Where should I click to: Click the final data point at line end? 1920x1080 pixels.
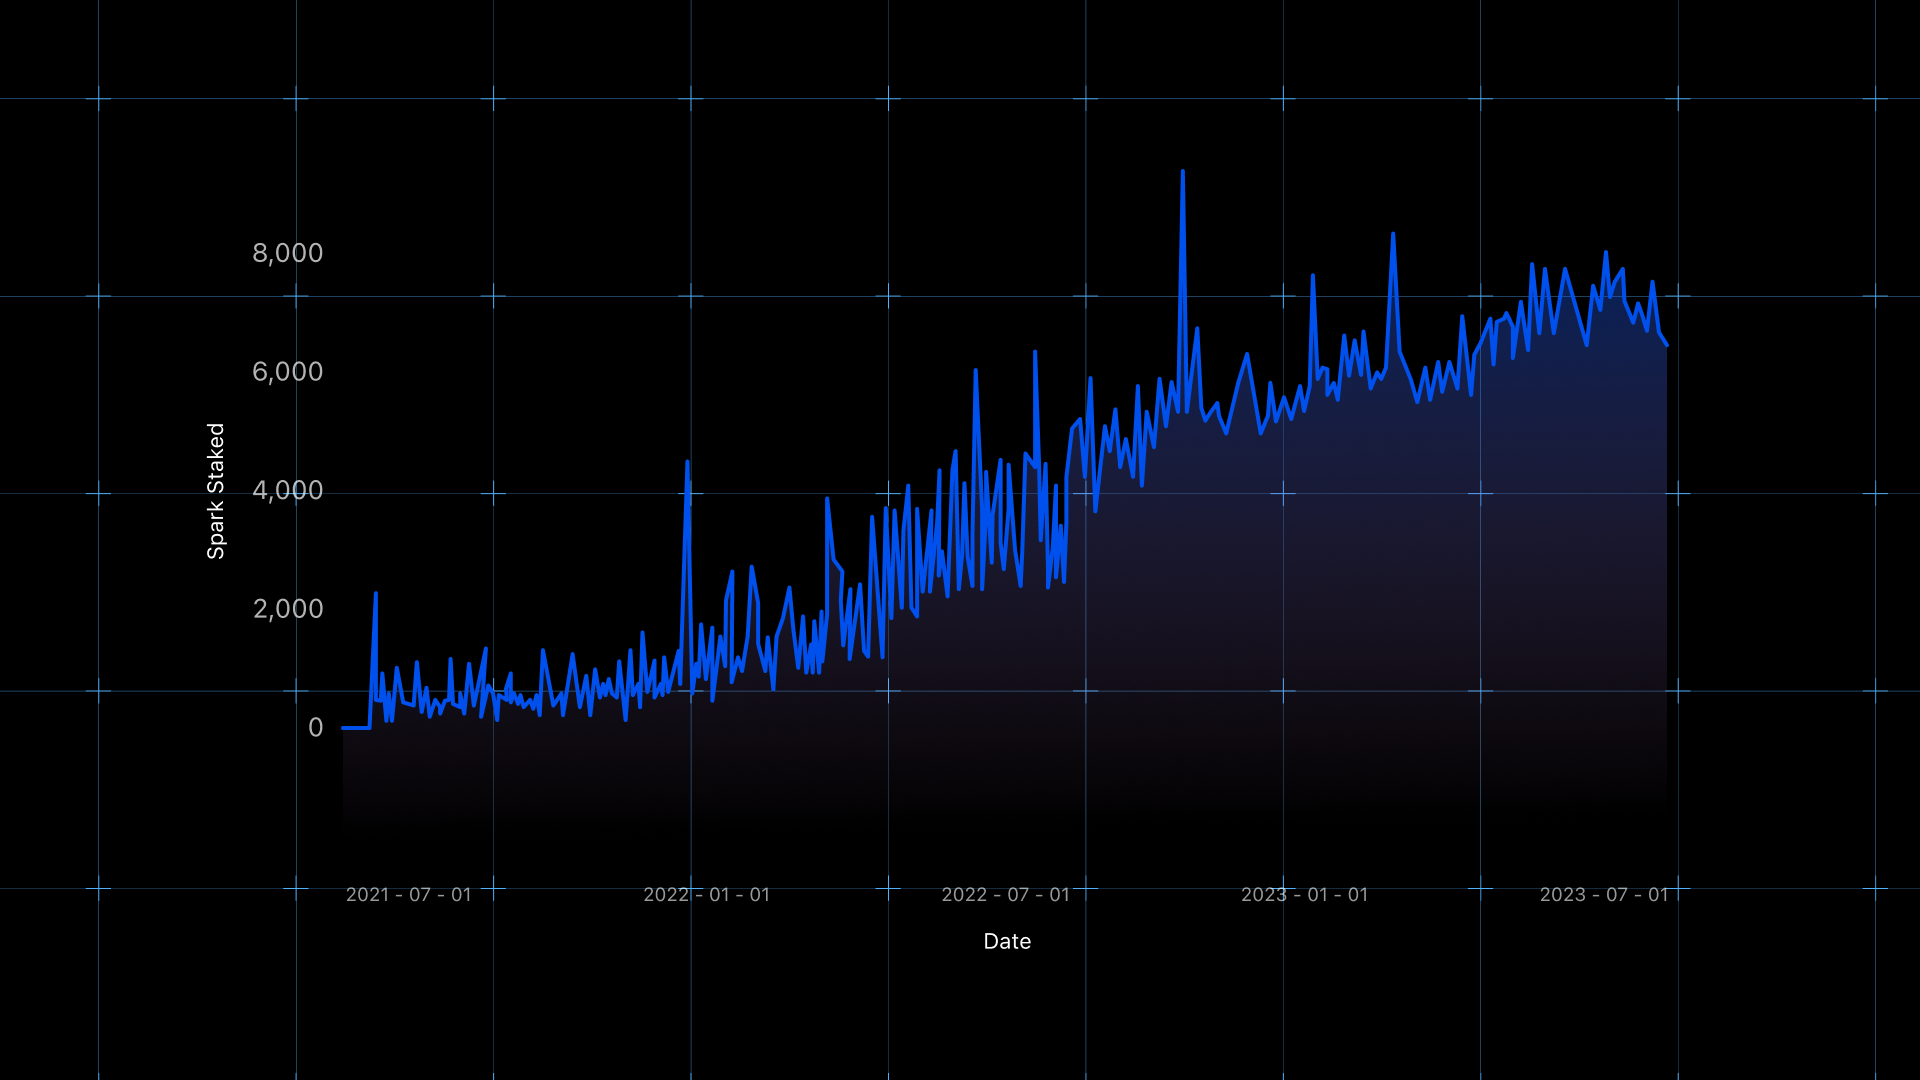pyautogui.click(x=1666, y=345)
